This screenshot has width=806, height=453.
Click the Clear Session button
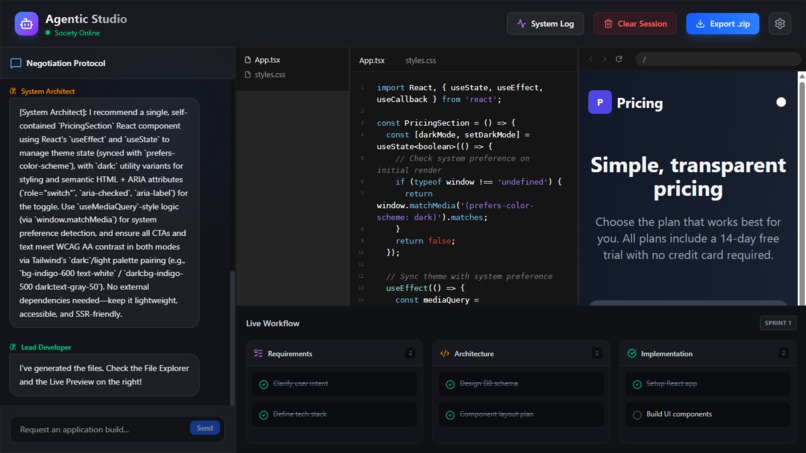(x=635, y=24)
